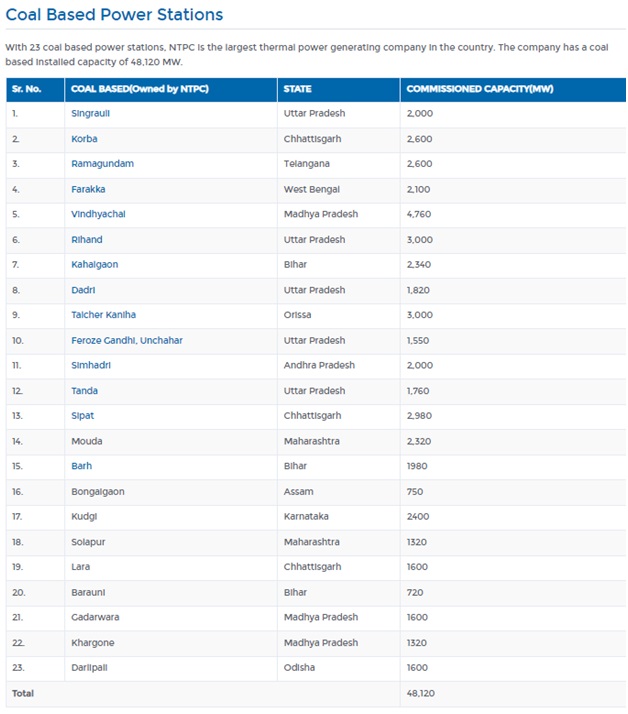Select the Tanda link
The width and height of the screenshot is (628, 714).
(84, 391)
